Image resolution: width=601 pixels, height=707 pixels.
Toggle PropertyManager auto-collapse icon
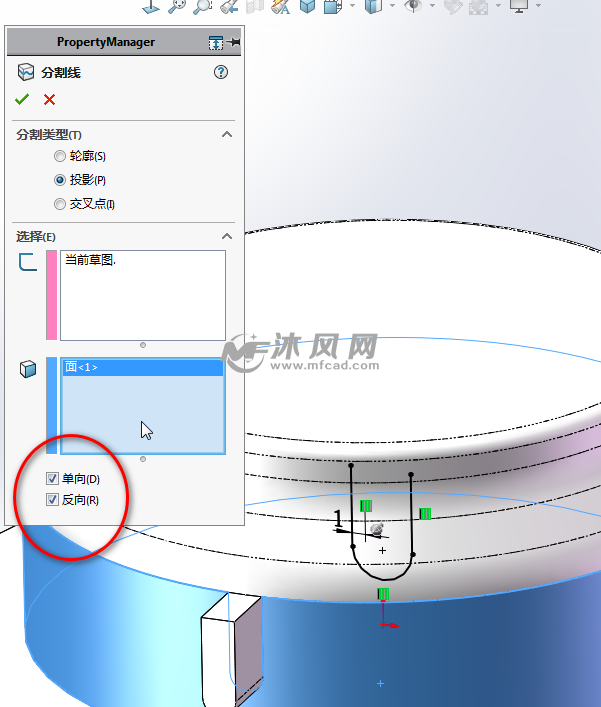[216, 43]
